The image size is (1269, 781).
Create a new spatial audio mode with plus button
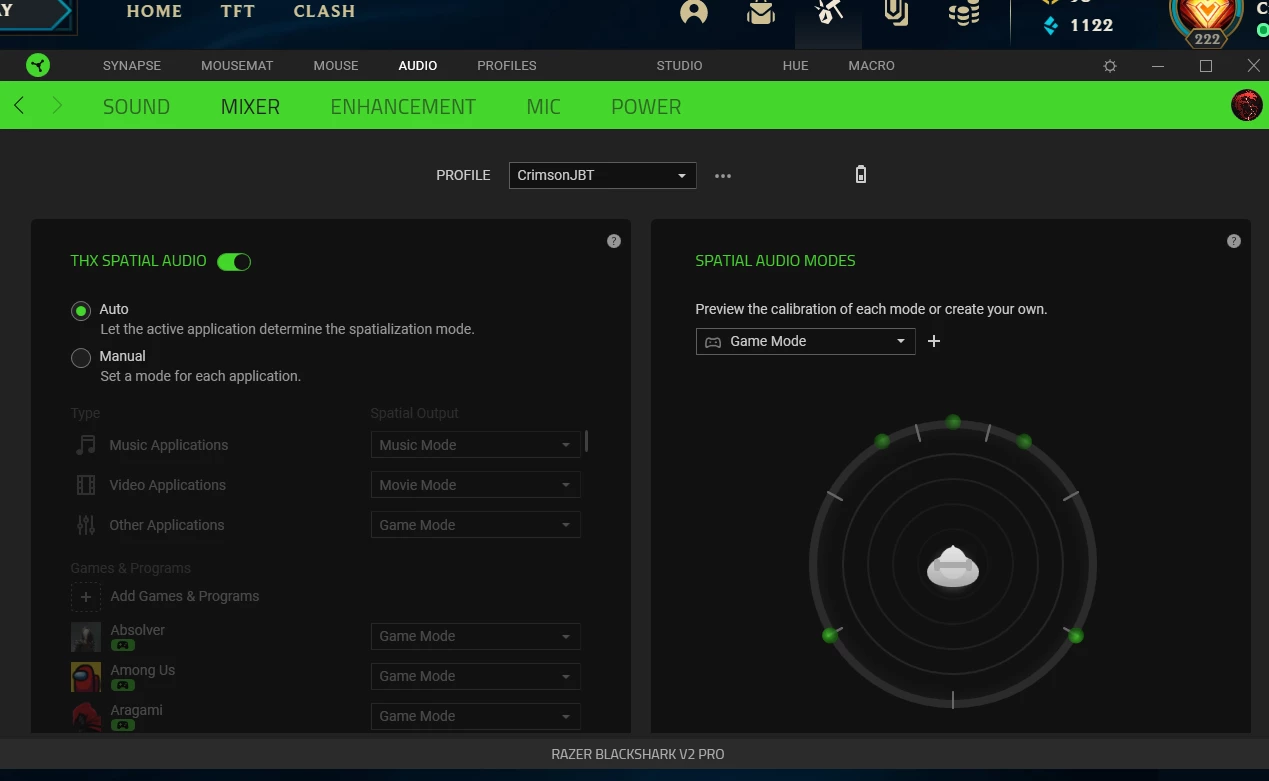pyautogui.click(x=933, y=341)
